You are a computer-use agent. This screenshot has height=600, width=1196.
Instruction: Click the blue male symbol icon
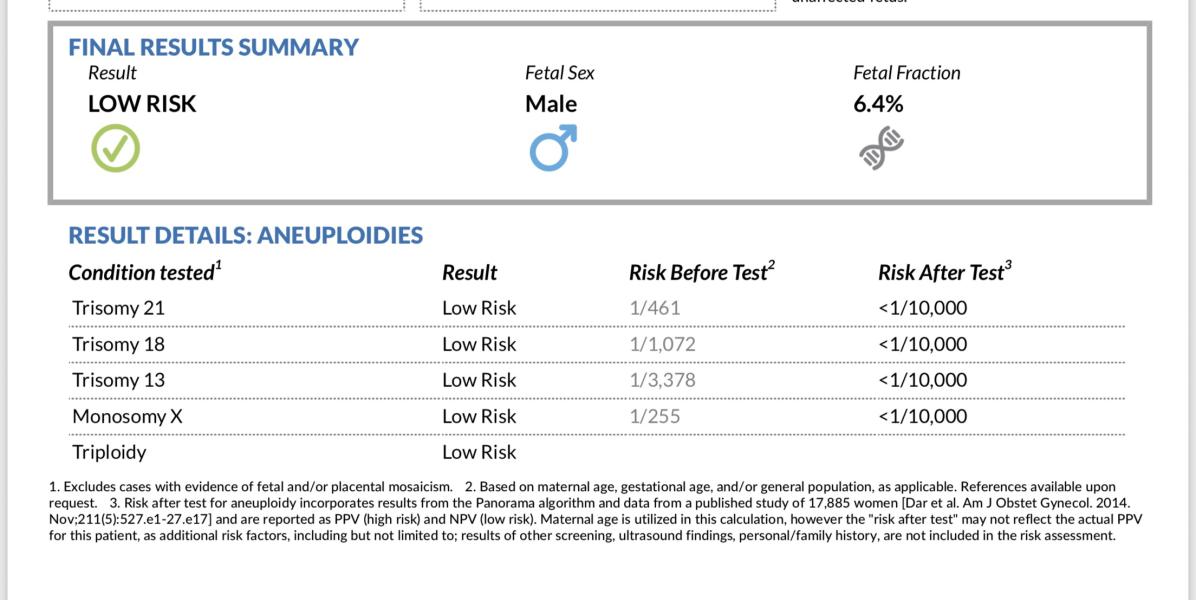(553, 148)
